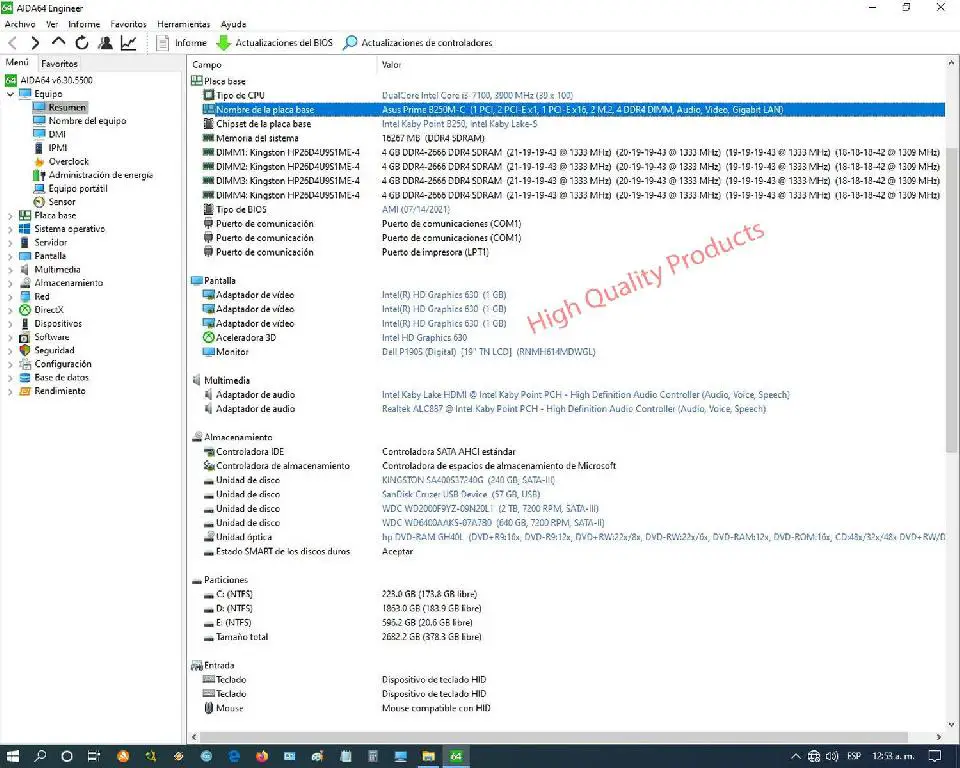Open the Ver menu
This screenshot has height=768, width=960.
coord(52,24)
